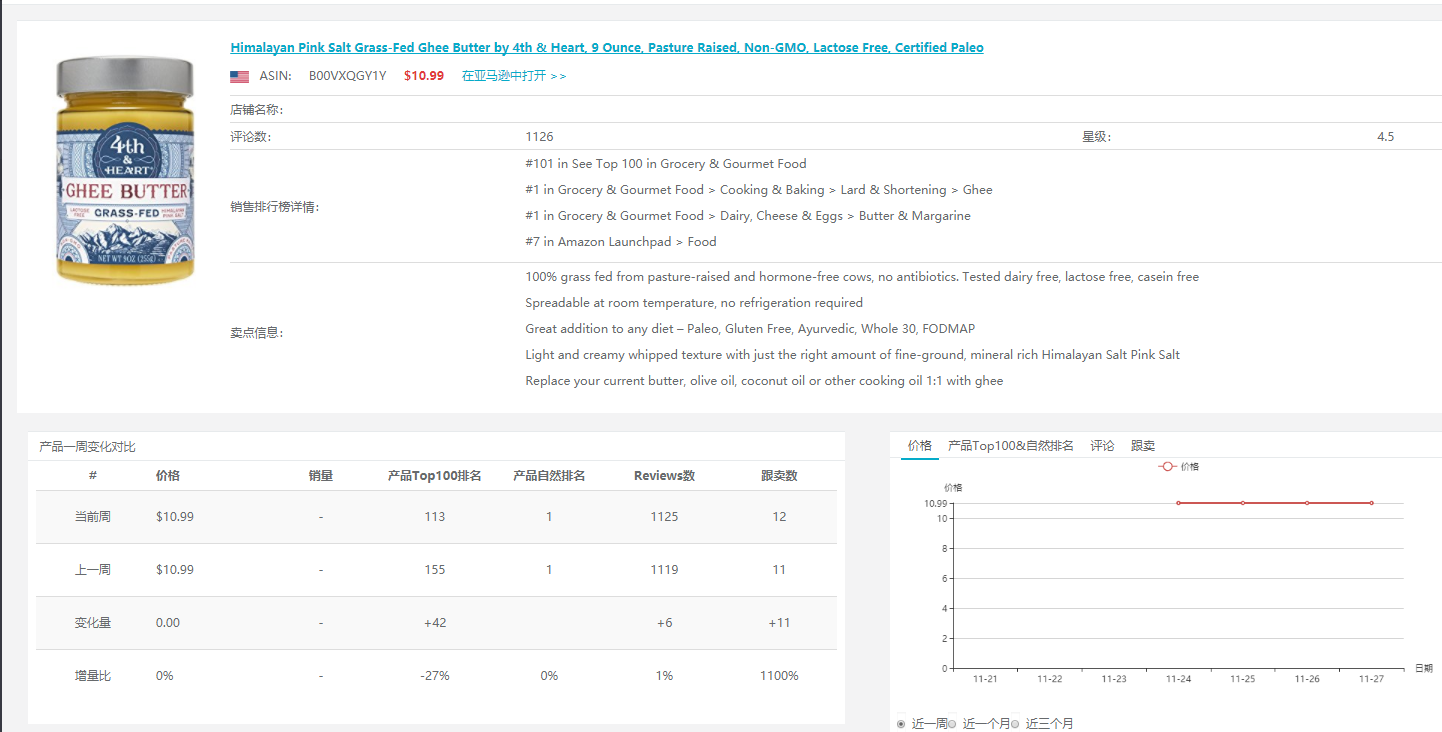
Task: Click the 当前周 row label
Action: pos(93,517)
